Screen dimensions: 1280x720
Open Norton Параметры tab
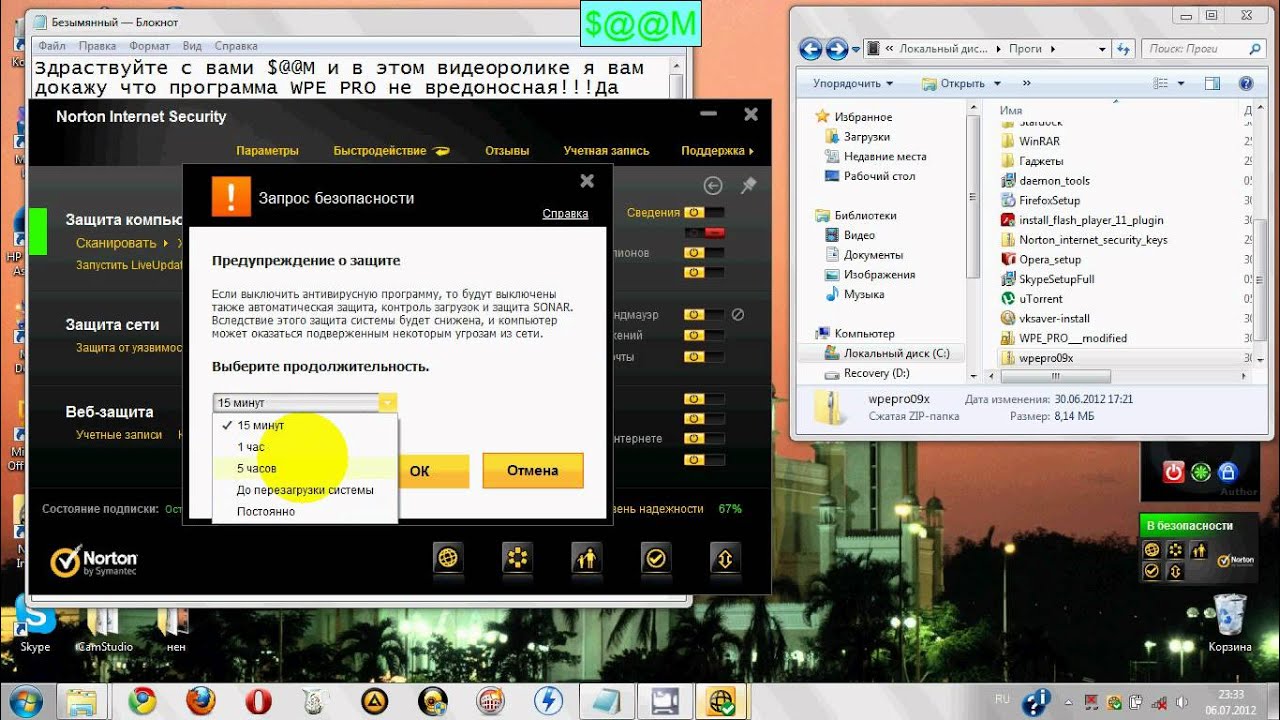(267, 151)
